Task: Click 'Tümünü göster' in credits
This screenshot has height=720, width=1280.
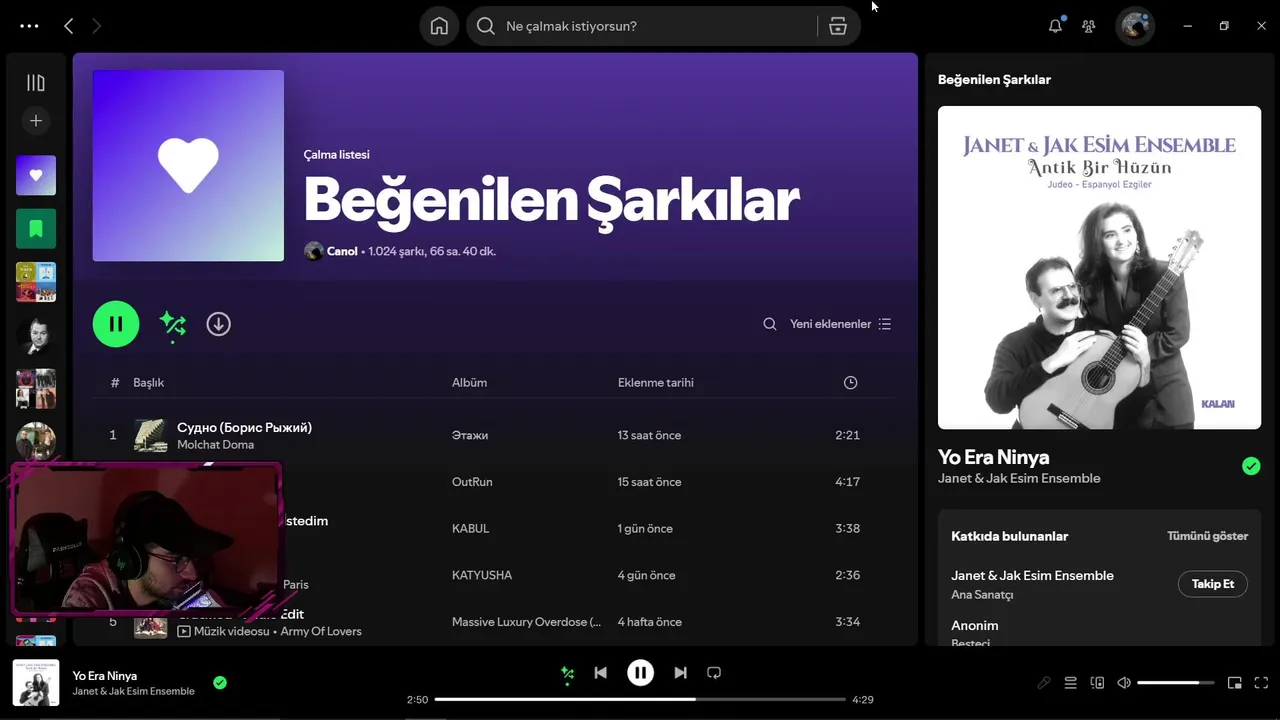Action: click(1207, 536)
